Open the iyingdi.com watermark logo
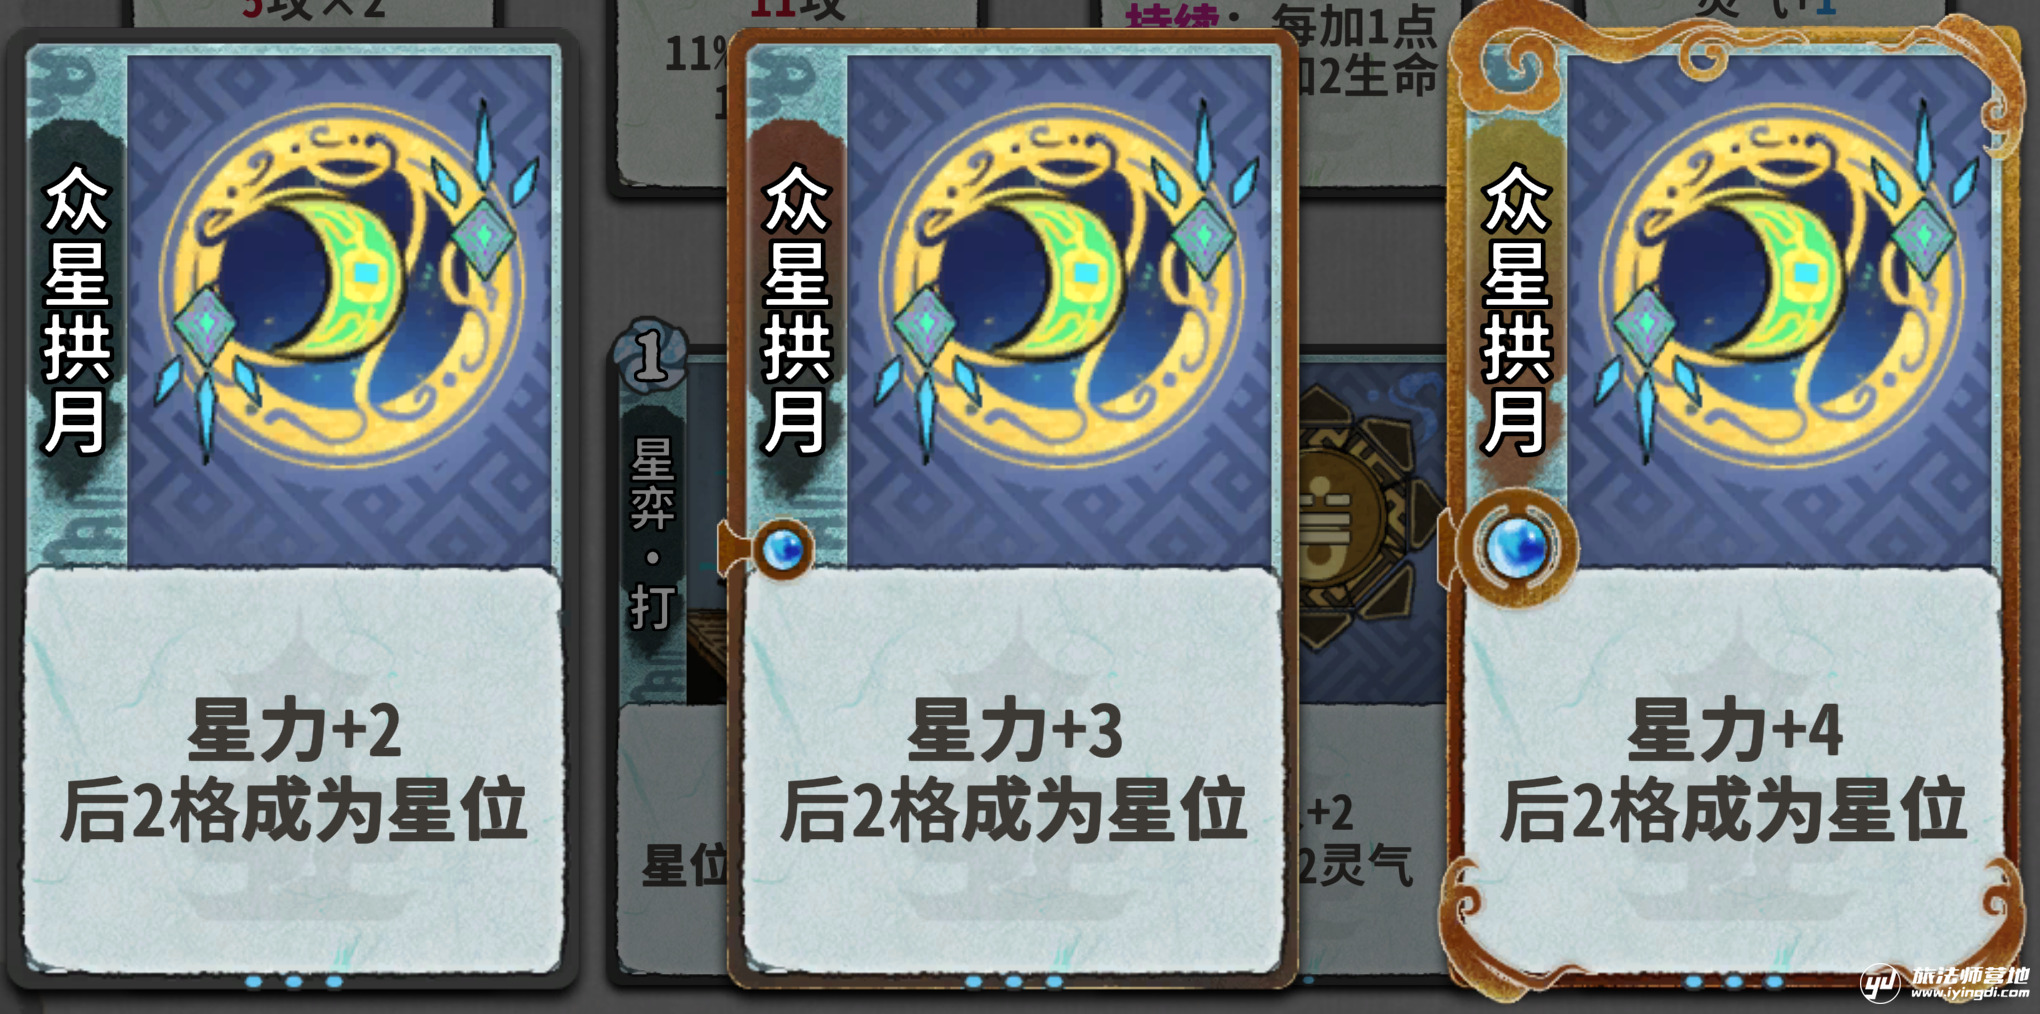Screen dimensions: 2040x1014 (1944, 982)
